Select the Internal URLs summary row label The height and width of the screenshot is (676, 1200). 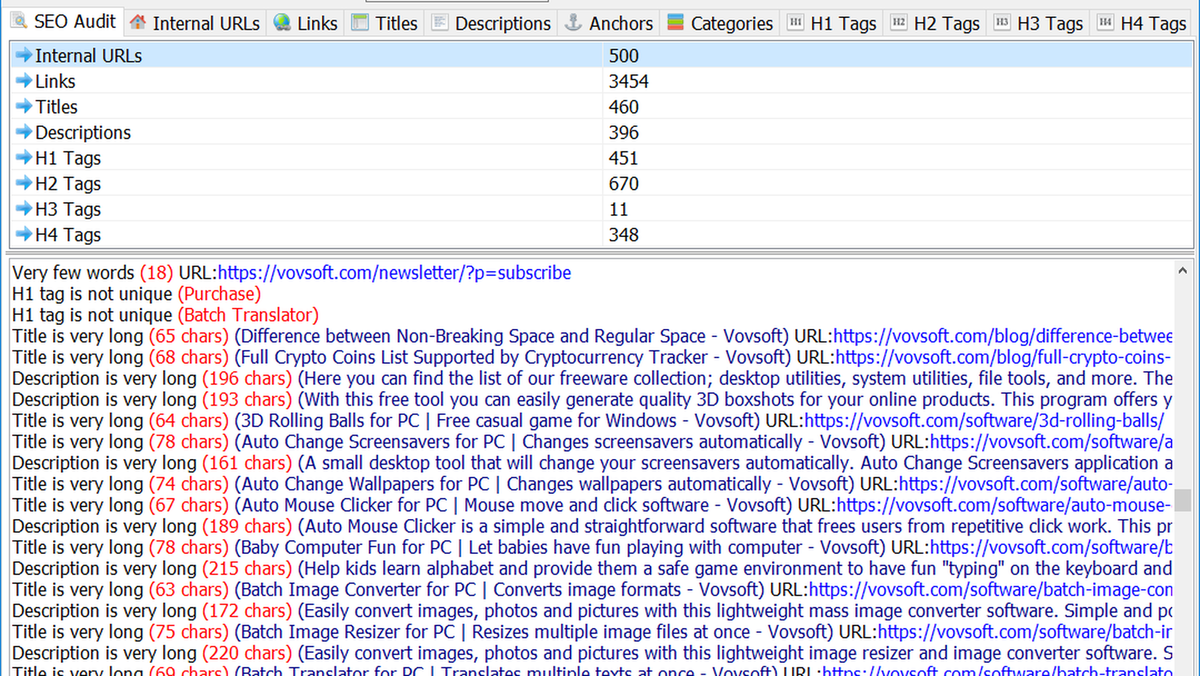(x=88, y=56)
